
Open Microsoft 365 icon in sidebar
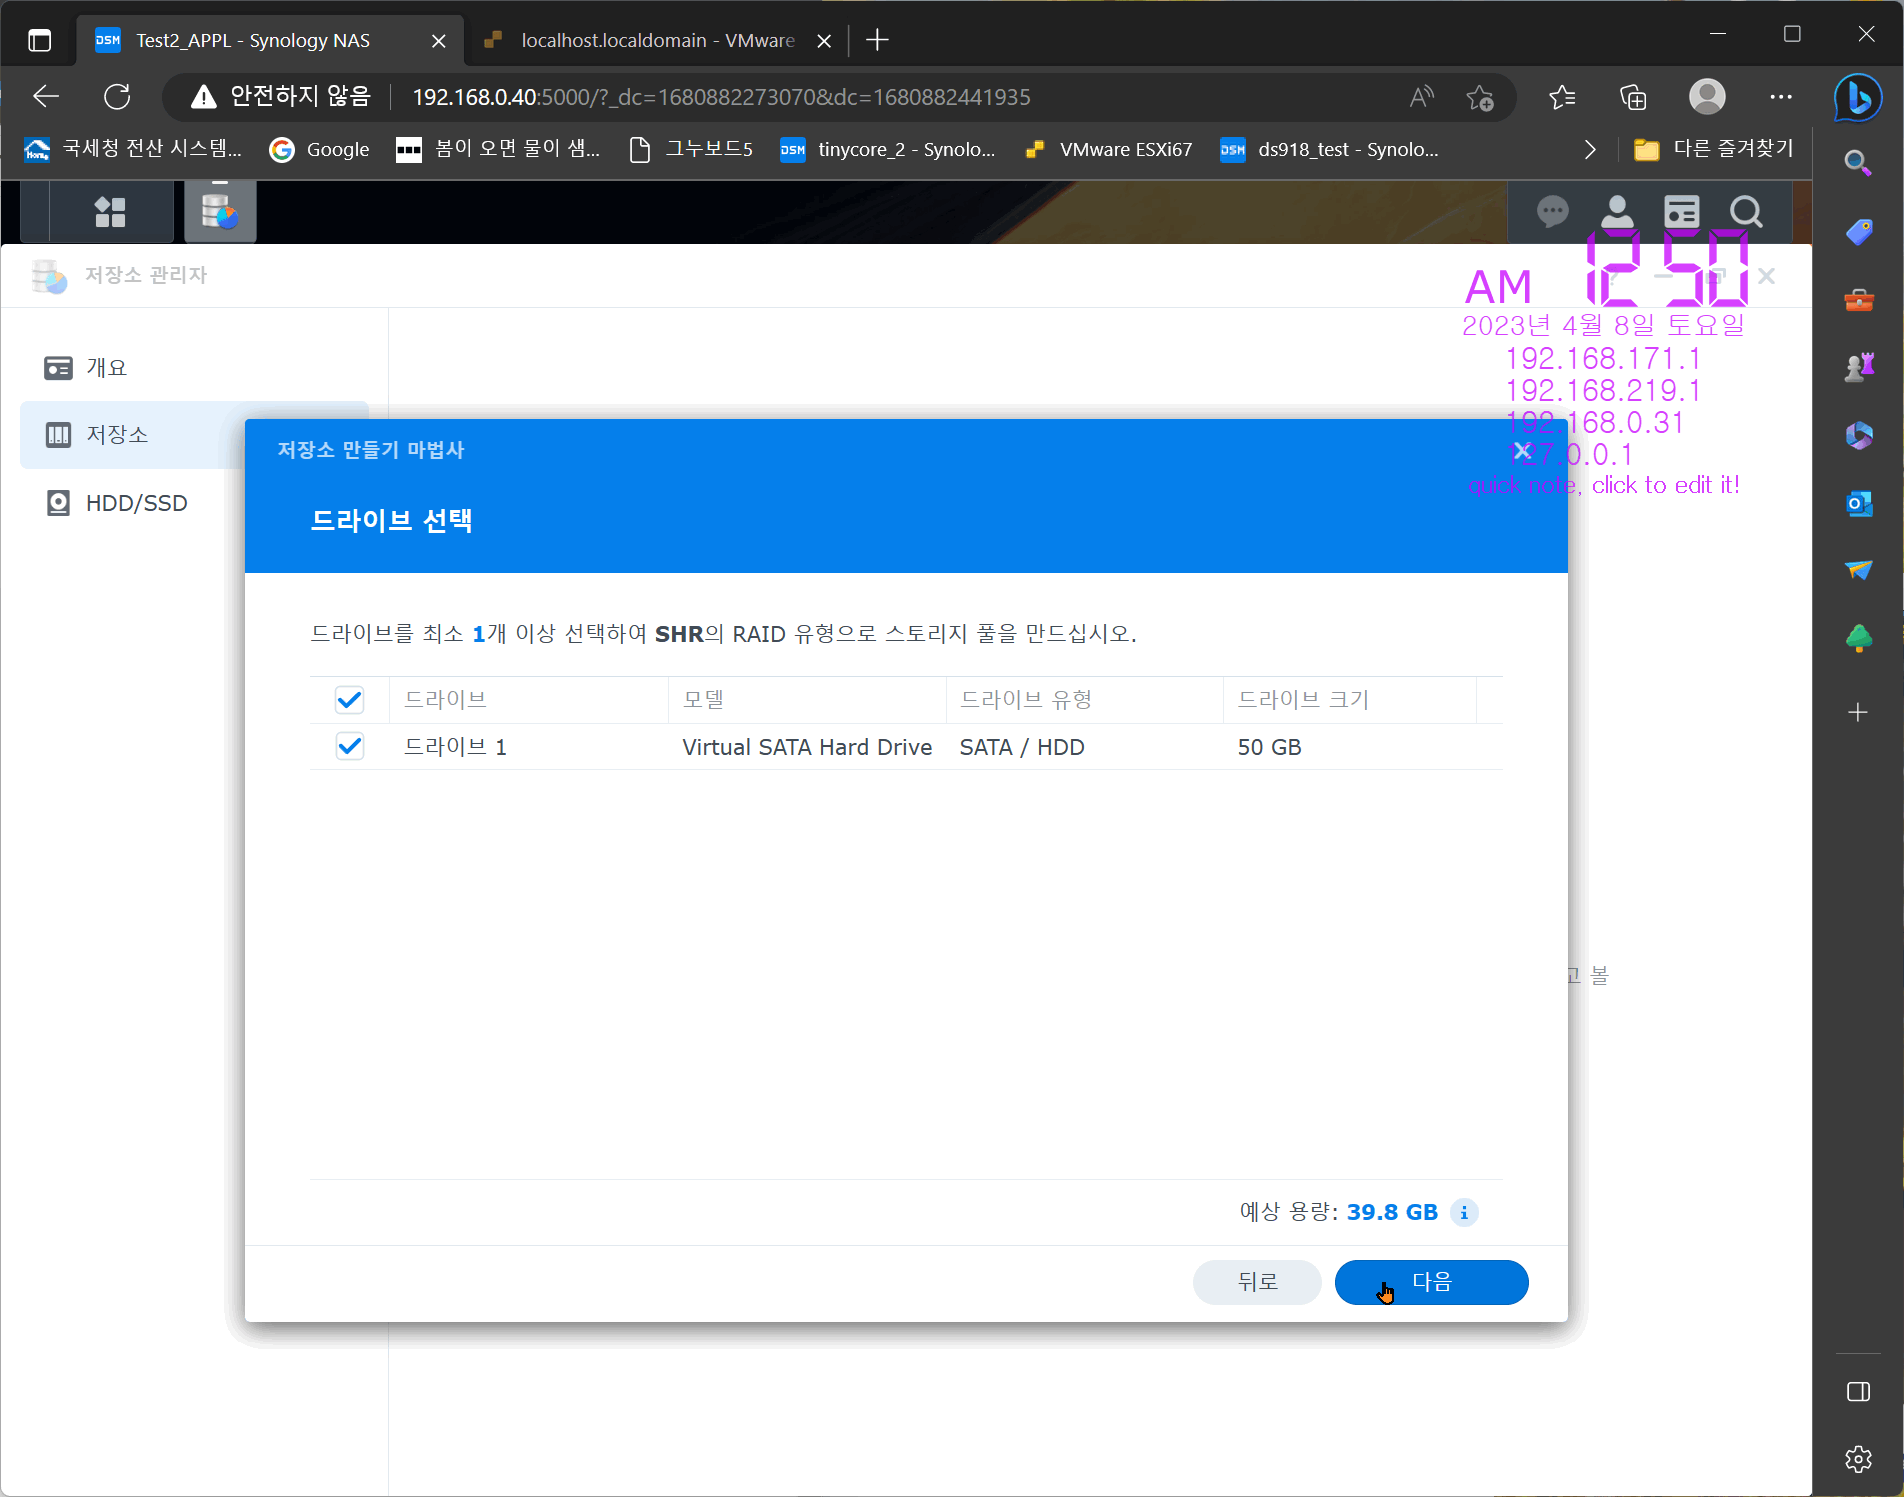point(1858,435)
